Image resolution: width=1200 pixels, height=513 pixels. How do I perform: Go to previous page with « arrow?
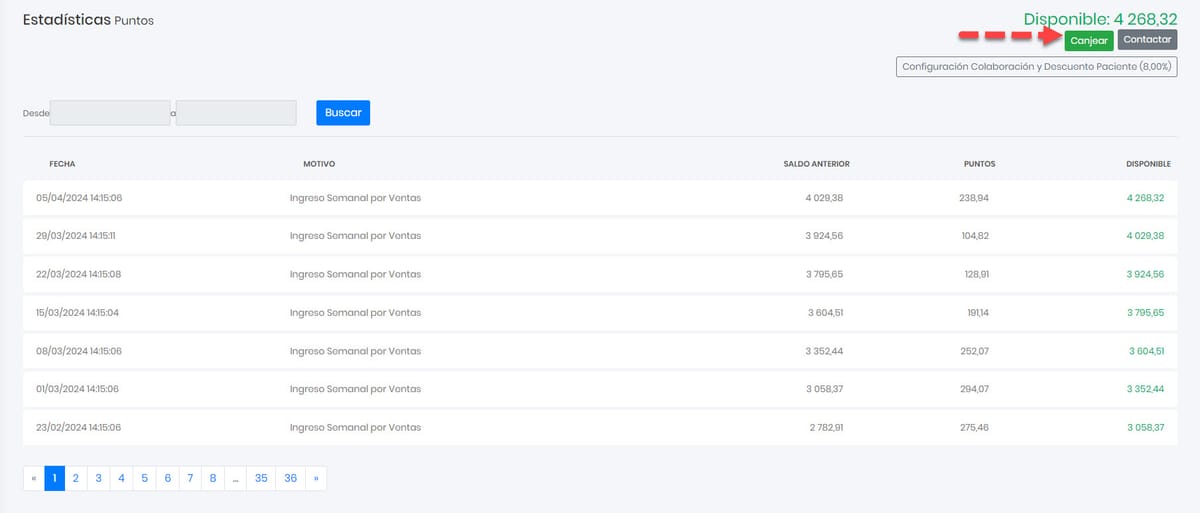click(34, 479)
